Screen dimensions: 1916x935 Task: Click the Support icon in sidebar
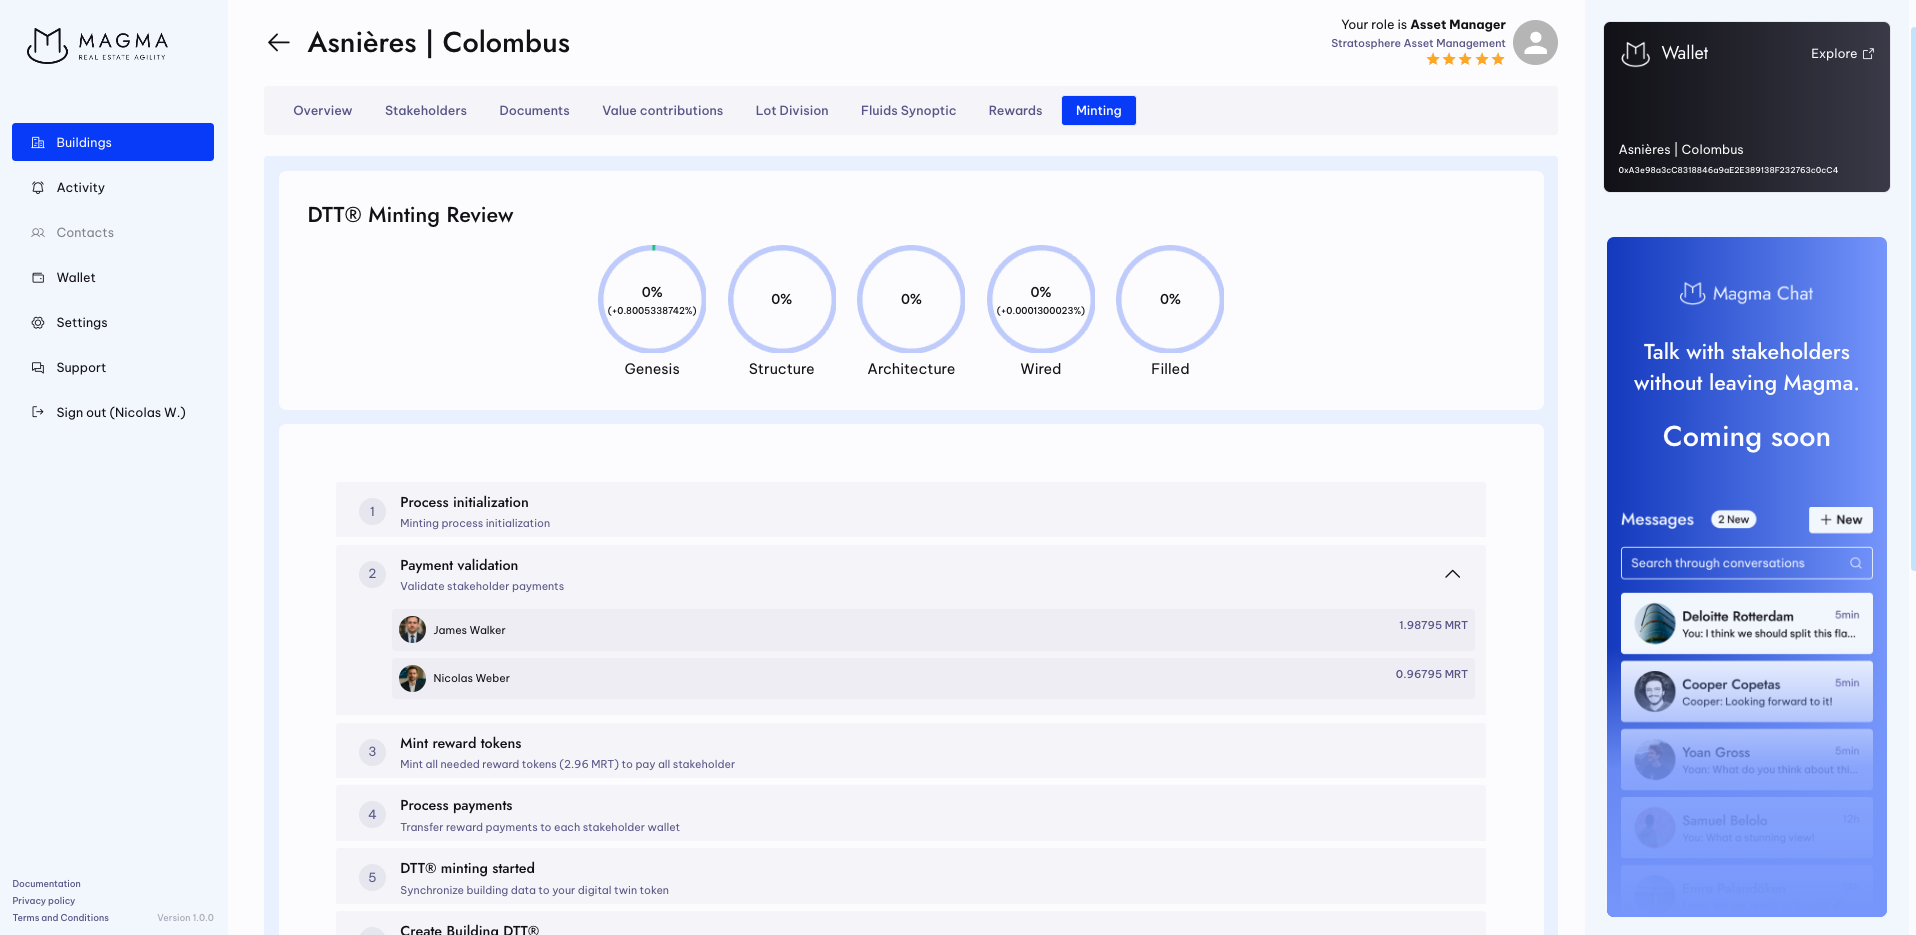[38, 368]
